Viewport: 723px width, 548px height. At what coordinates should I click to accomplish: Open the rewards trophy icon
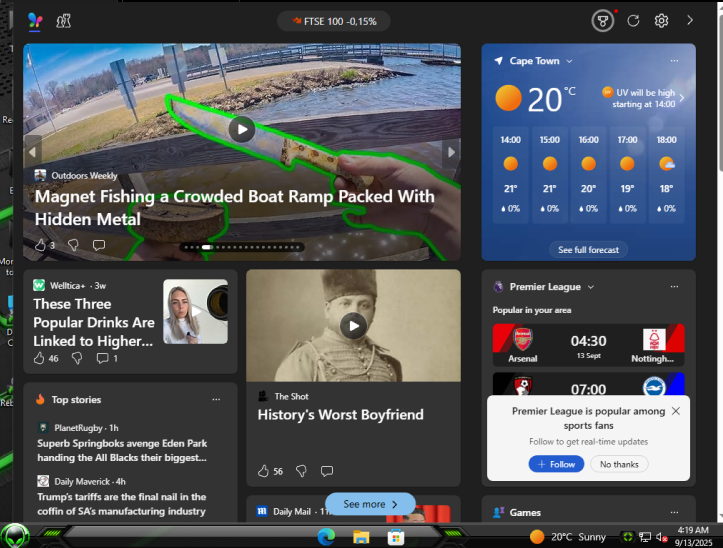(x=603, y=21)
